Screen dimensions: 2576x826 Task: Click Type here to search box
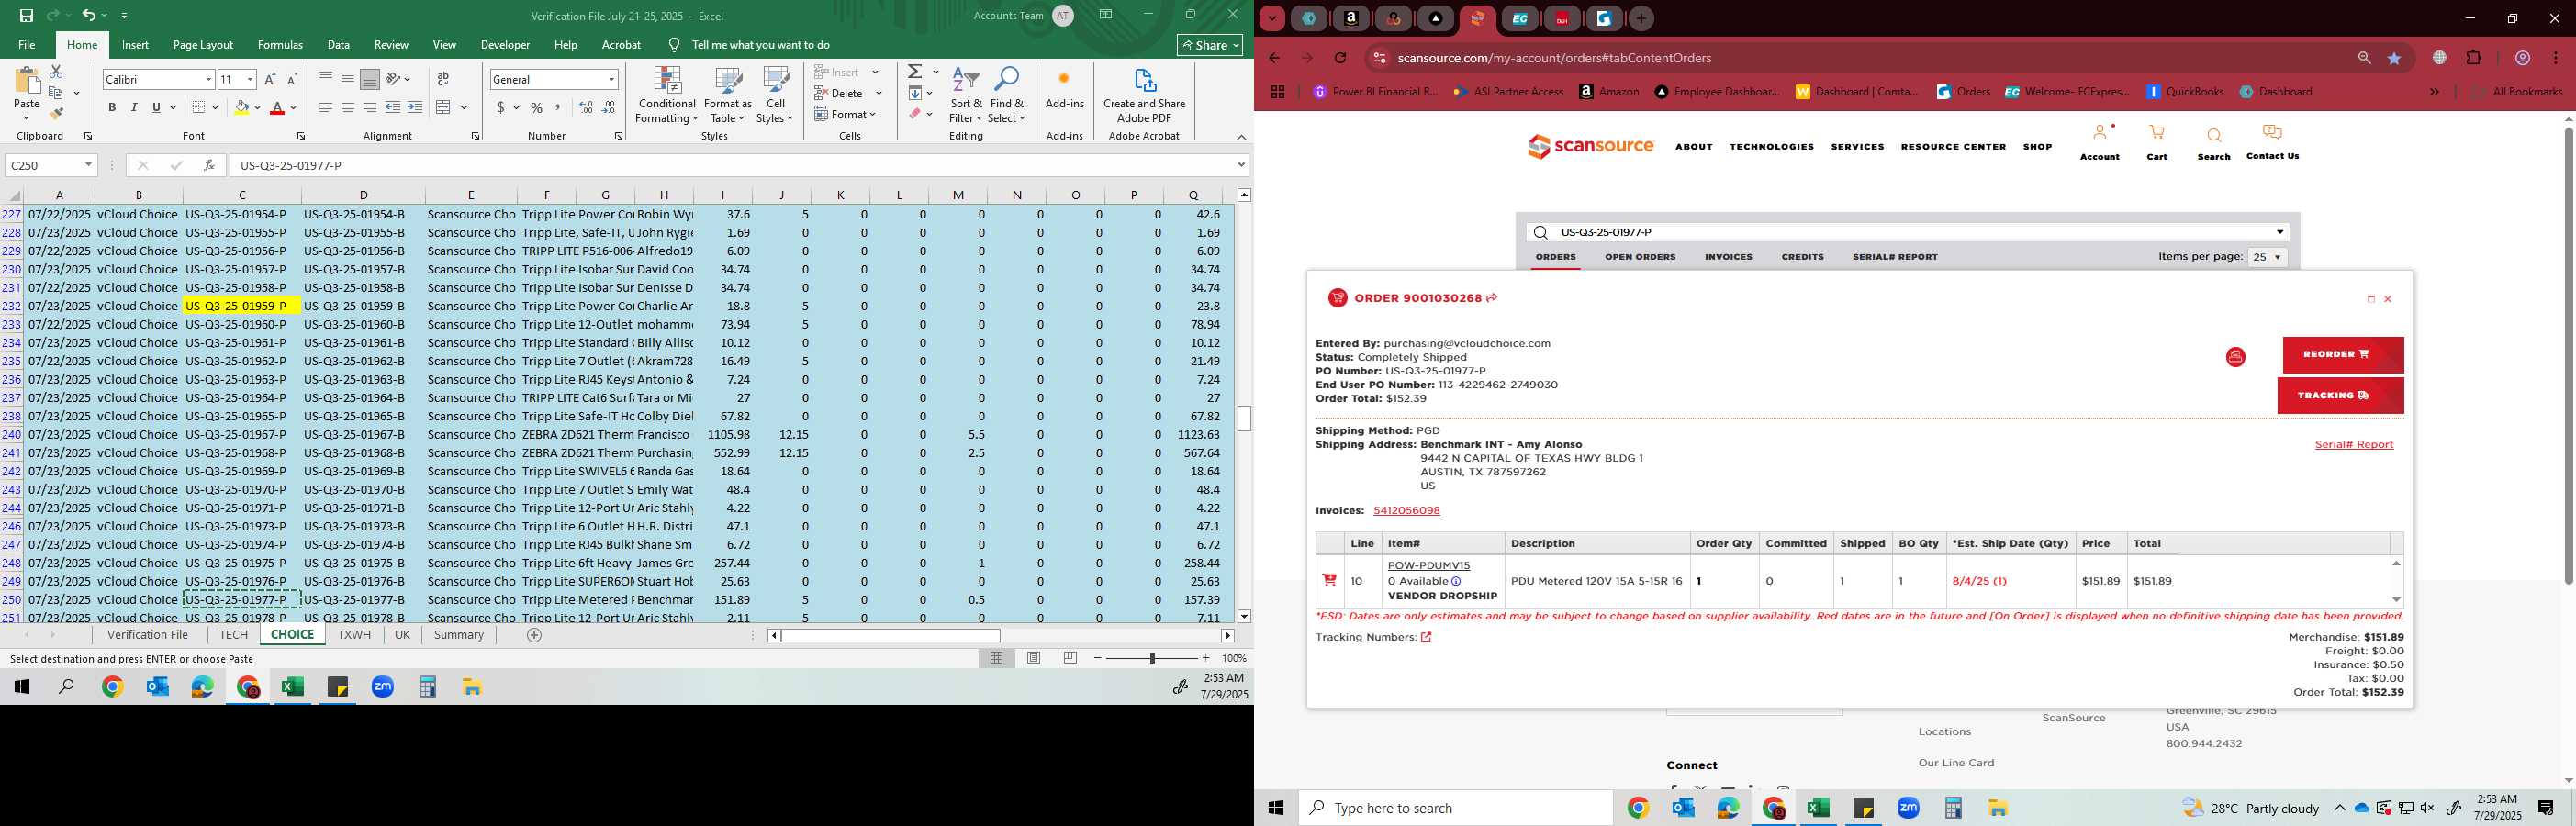(x=1456, y=808)
